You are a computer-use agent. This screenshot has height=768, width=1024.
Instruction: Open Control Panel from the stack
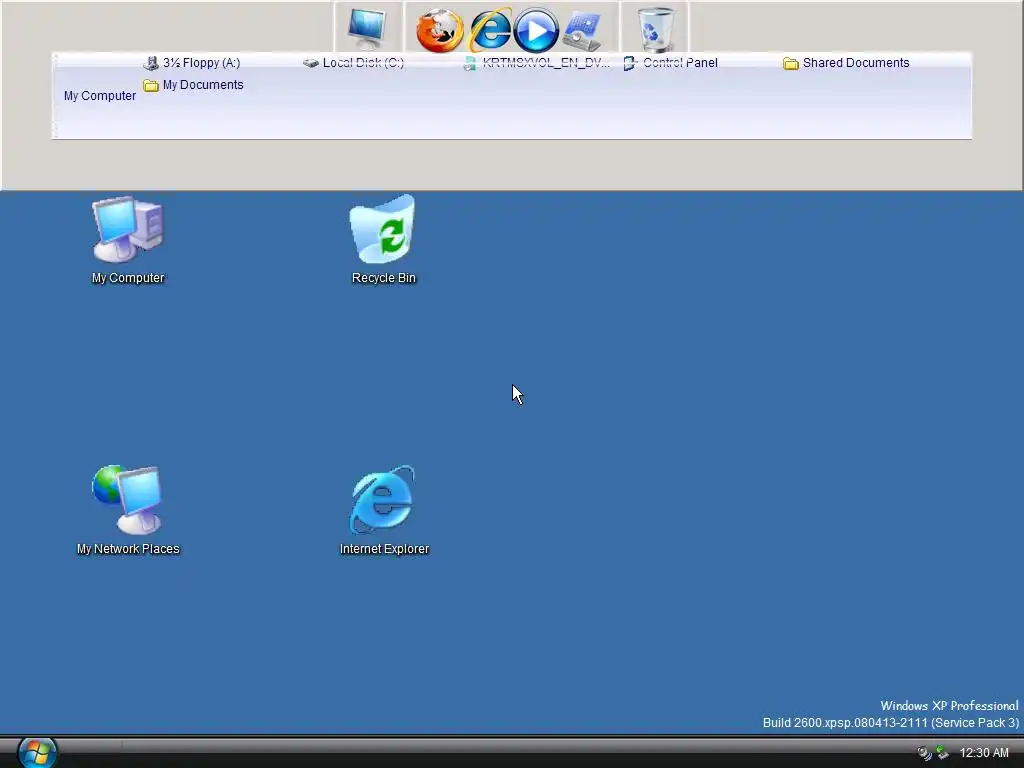click(670, 63)
